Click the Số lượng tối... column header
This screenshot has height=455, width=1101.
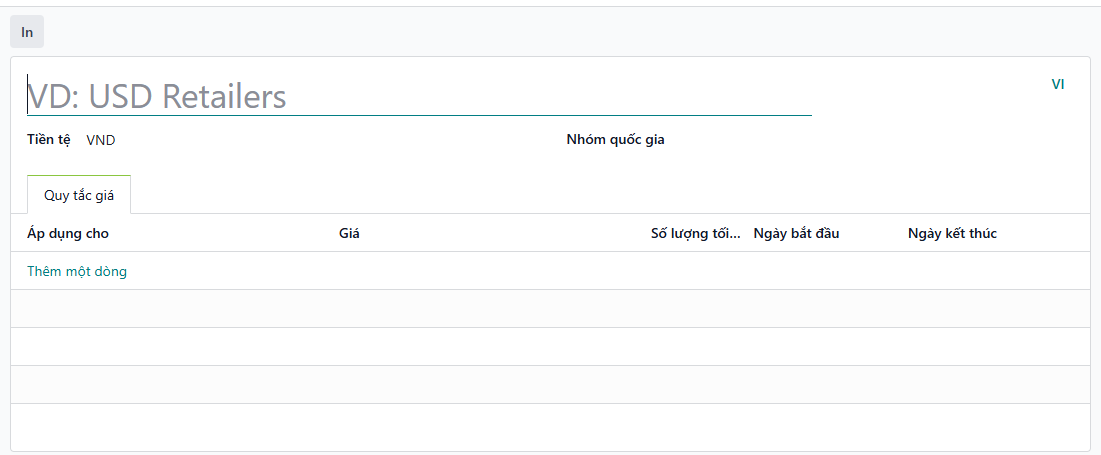pos(695,233)
